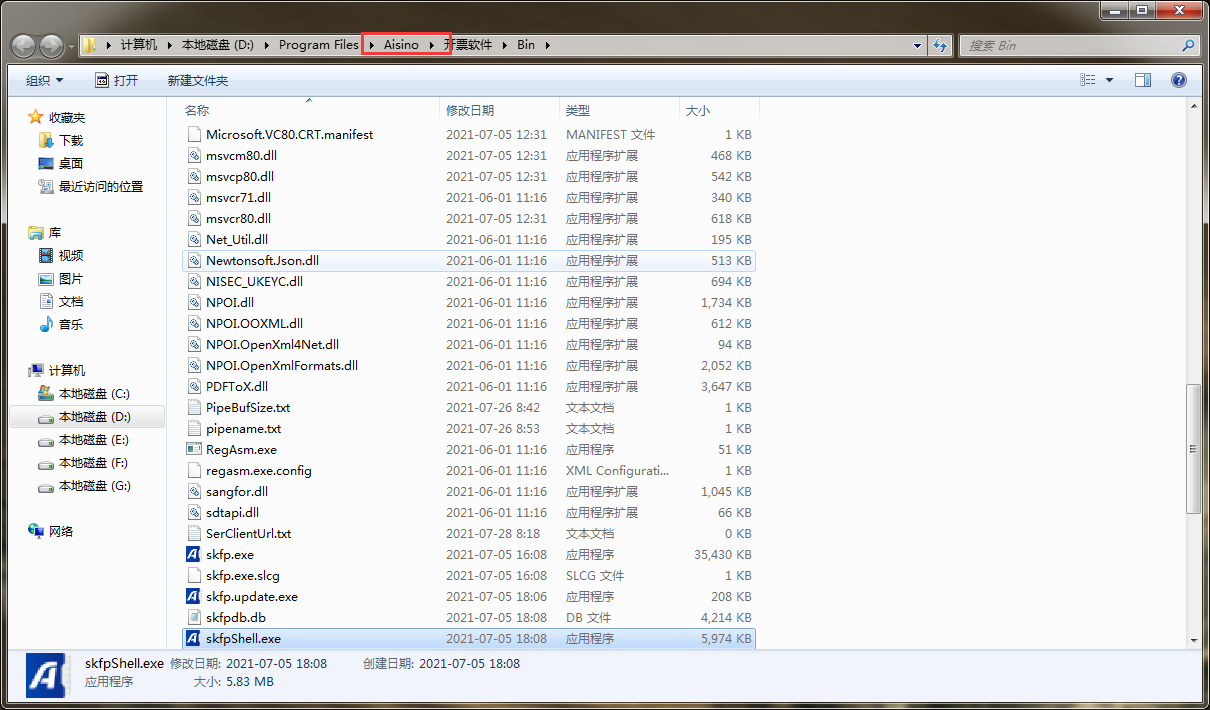
Task: Click the search magnifier icon
Action: click(1188, 45)
